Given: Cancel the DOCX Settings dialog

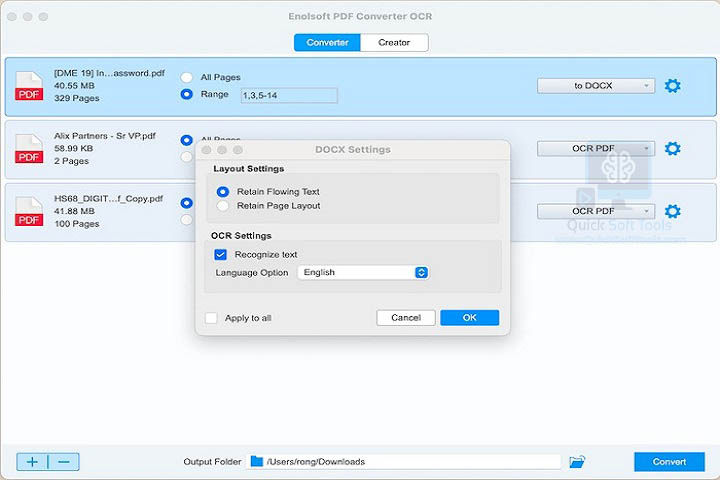Looking at the screenshot, I should (x=406, y=317).
